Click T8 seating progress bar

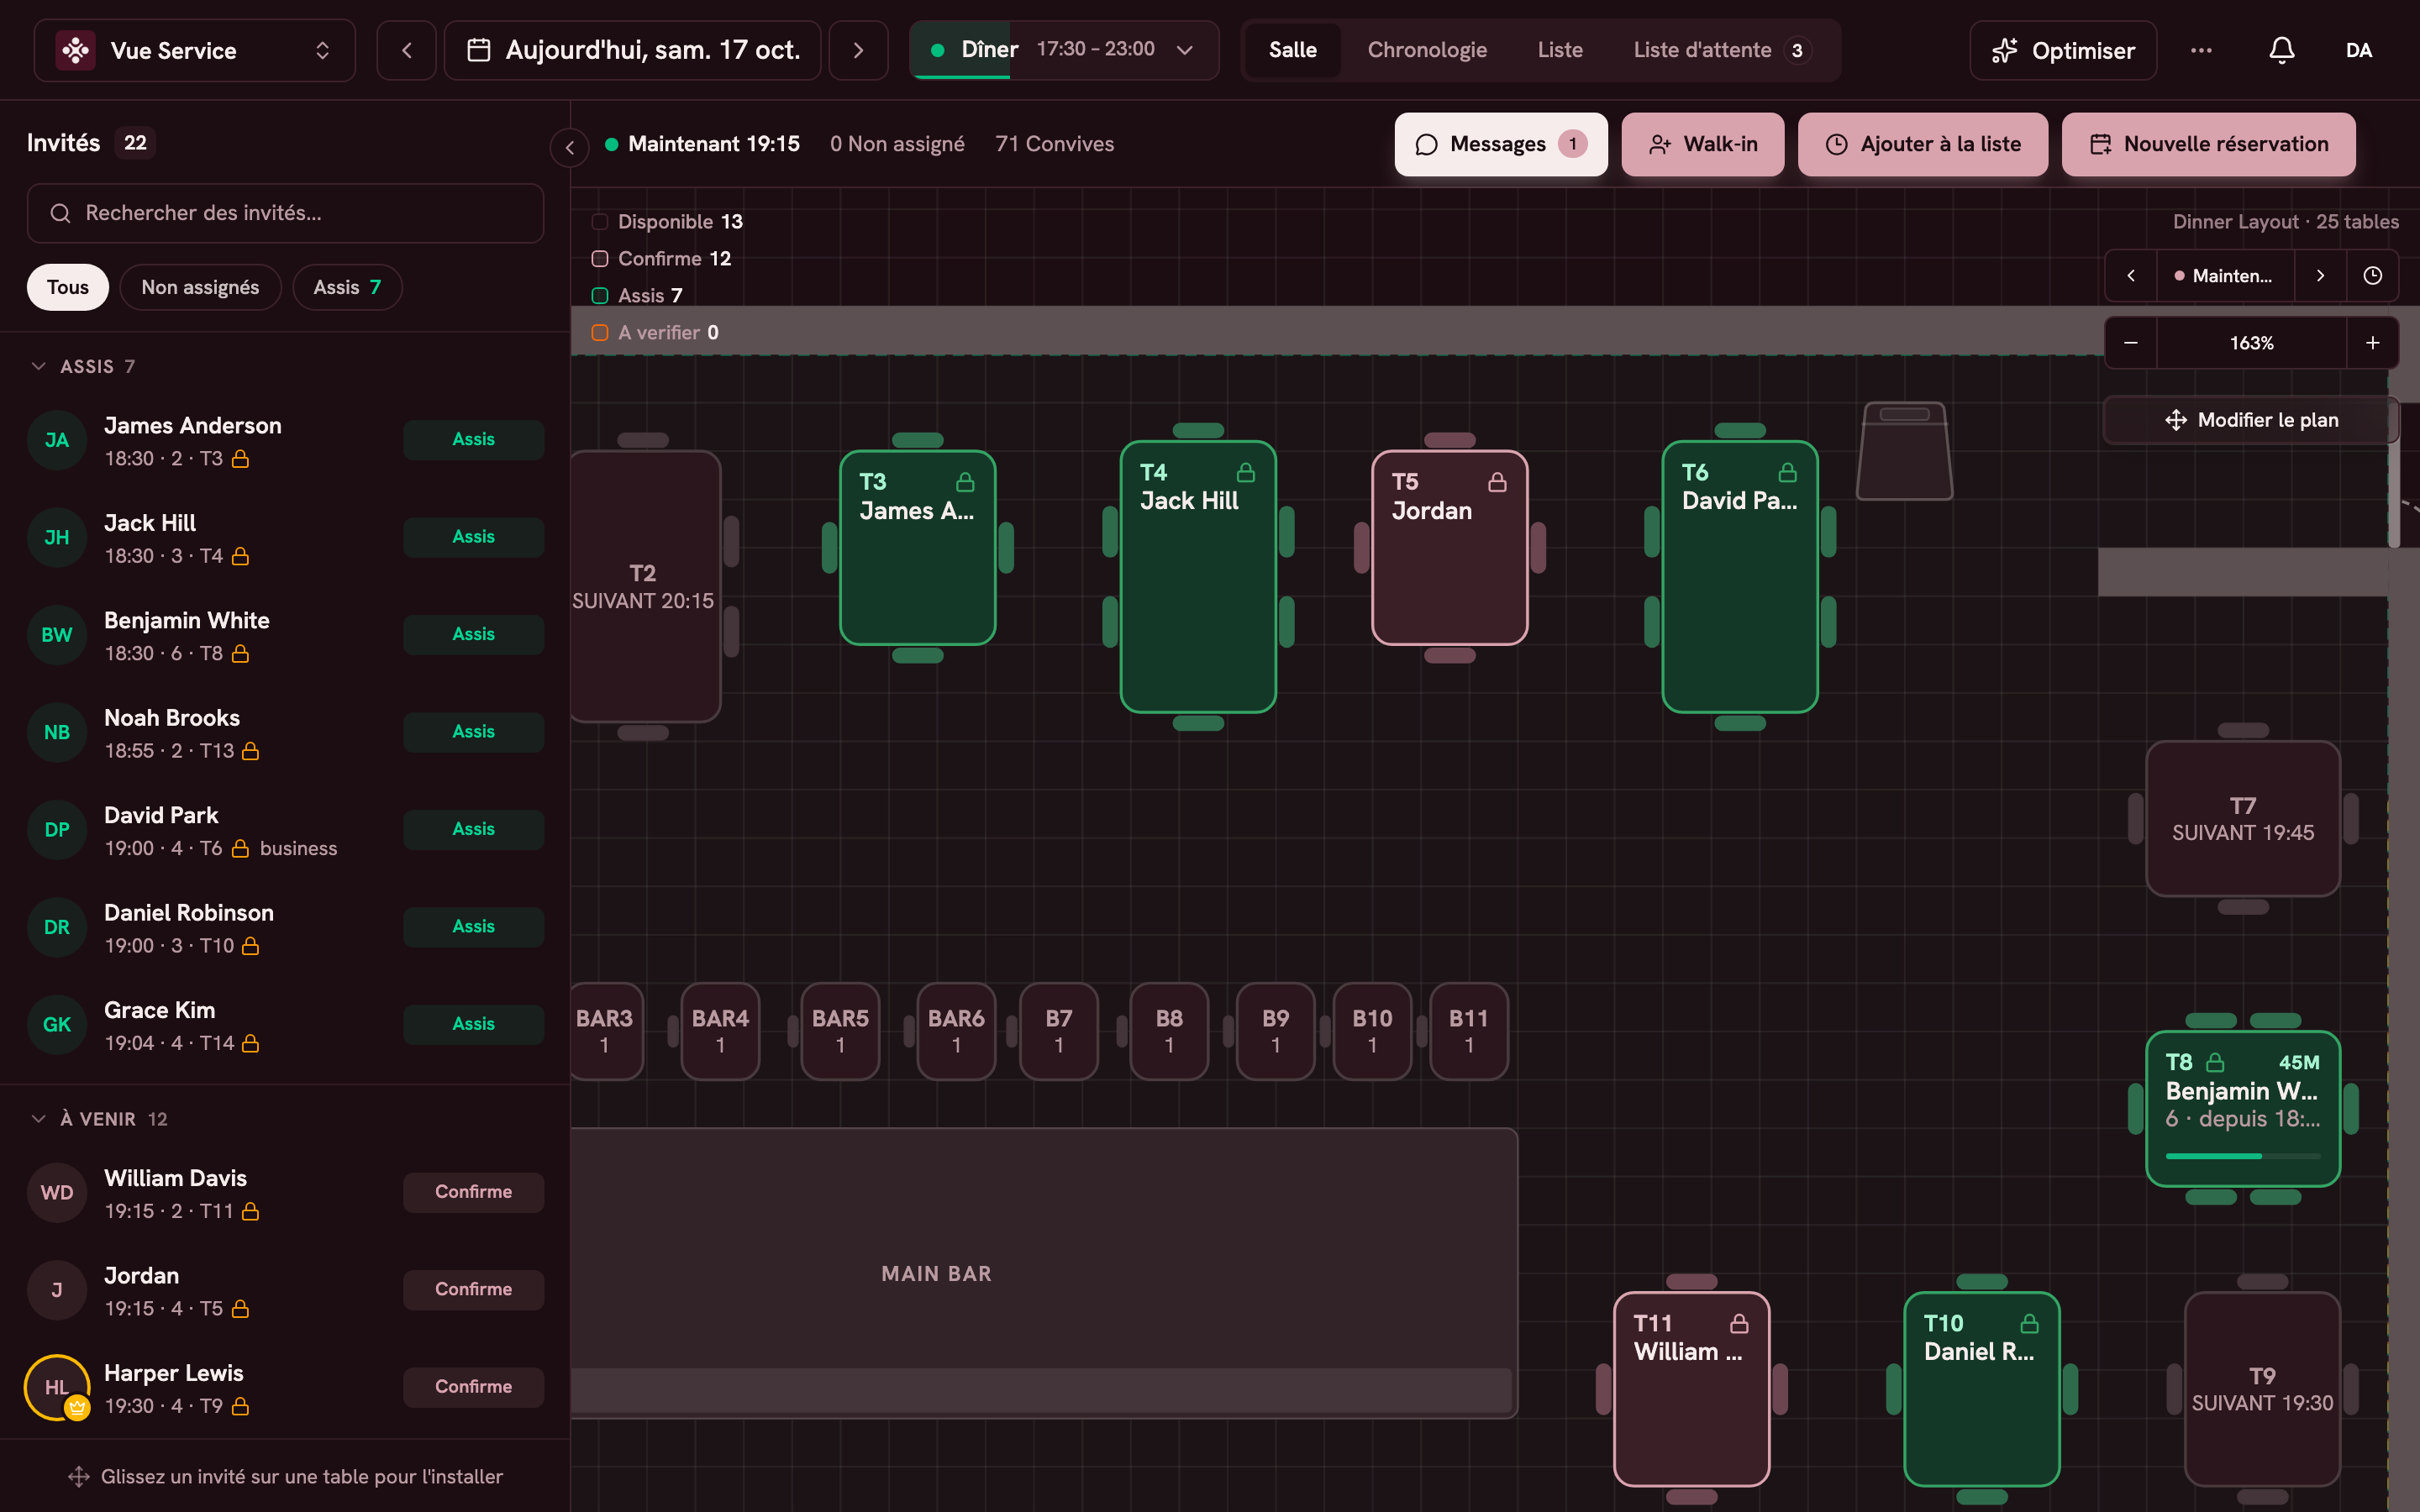(x=2242, y=1156)
